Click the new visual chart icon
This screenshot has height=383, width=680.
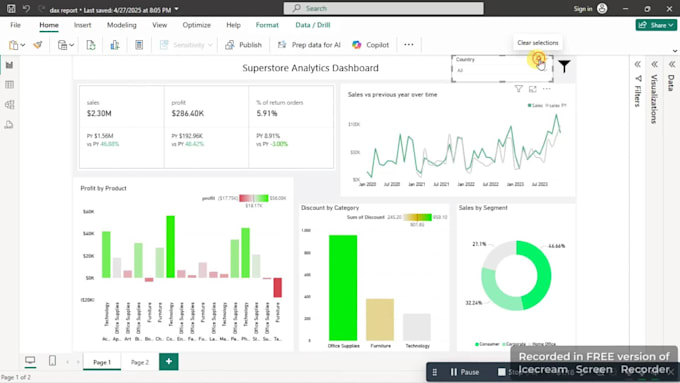[114, 45]
